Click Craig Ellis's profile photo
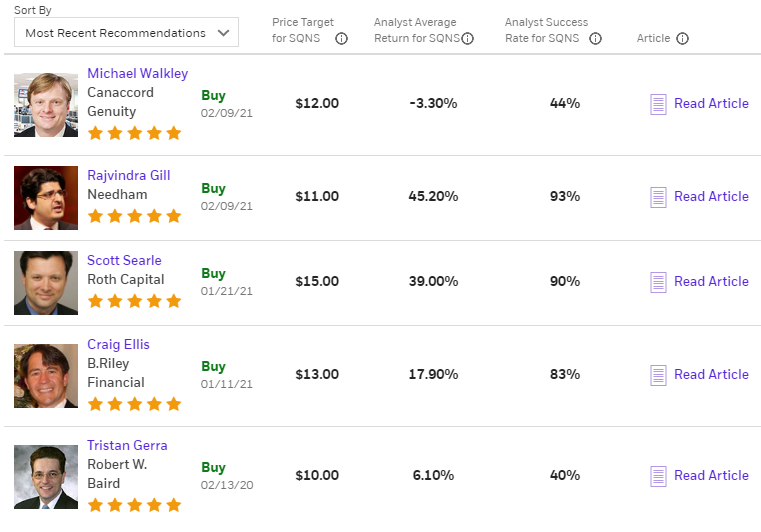Viewport: 761px width, 532px height. [x=46, y=375]
